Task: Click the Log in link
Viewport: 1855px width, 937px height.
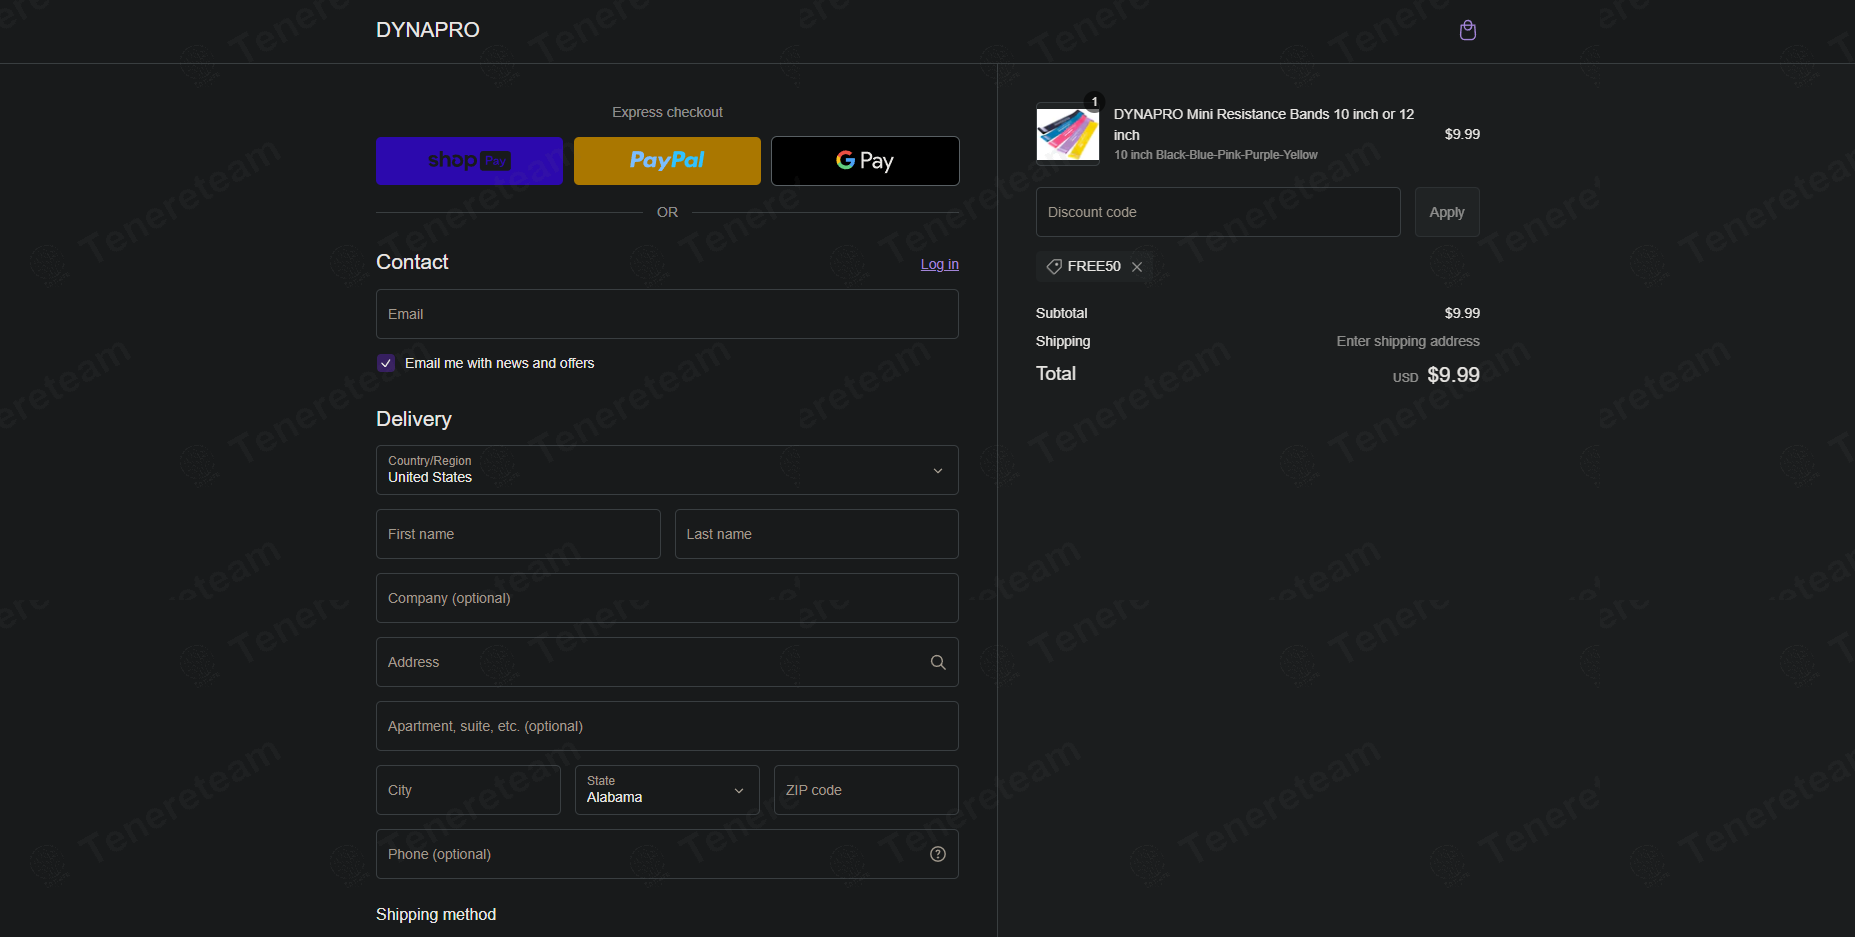Action: point(939,264)
